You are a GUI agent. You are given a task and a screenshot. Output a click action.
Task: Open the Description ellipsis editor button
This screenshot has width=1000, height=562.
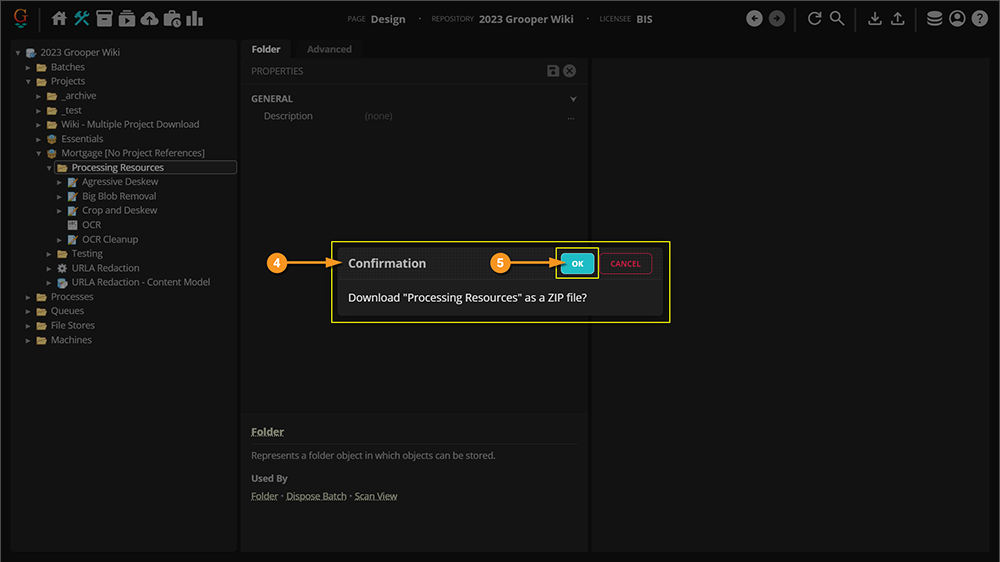(571, 117)
